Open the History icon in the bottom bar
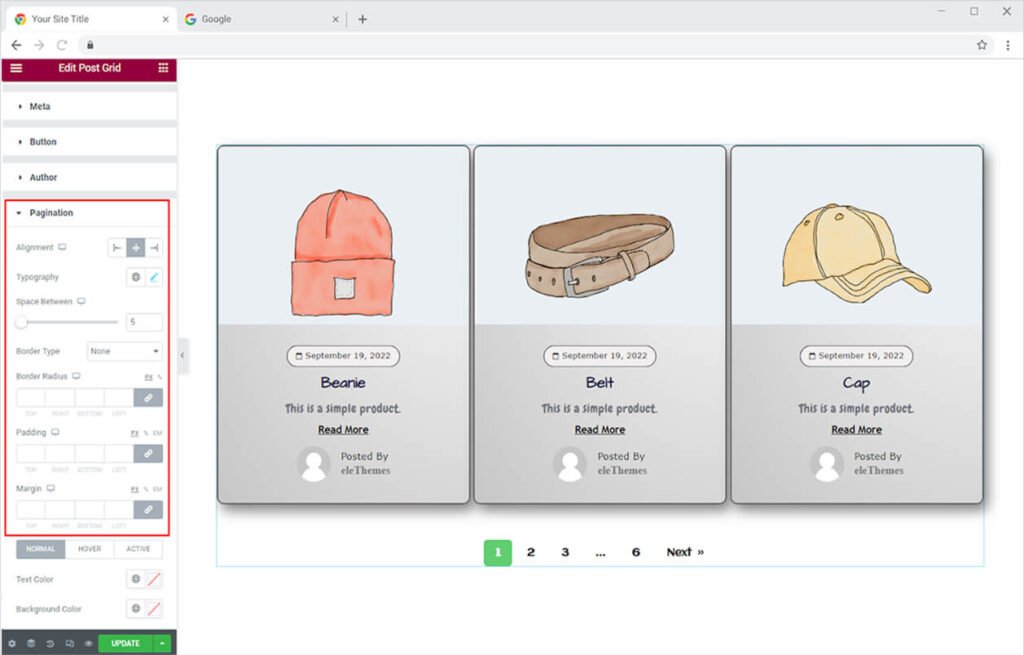This screenshot has width=1024, height=655. tap(50, 644)
